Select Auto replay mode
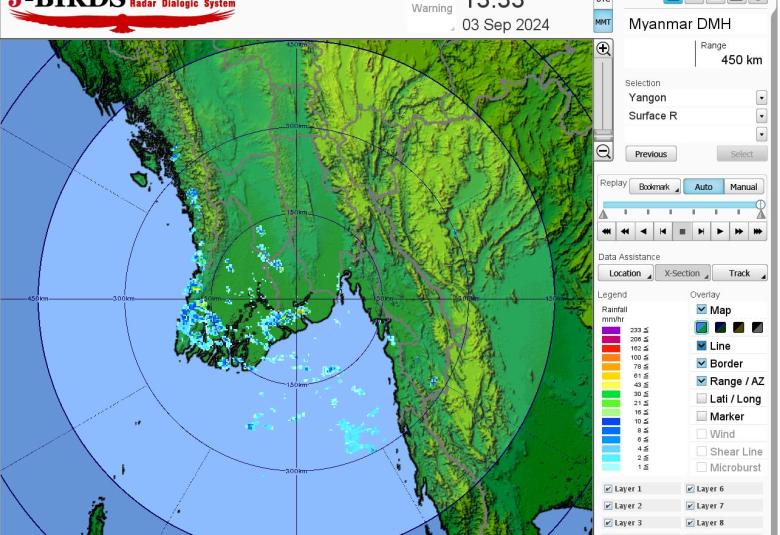Image resolution: width=780 pixels, height=535 pixels. [703, 187]
